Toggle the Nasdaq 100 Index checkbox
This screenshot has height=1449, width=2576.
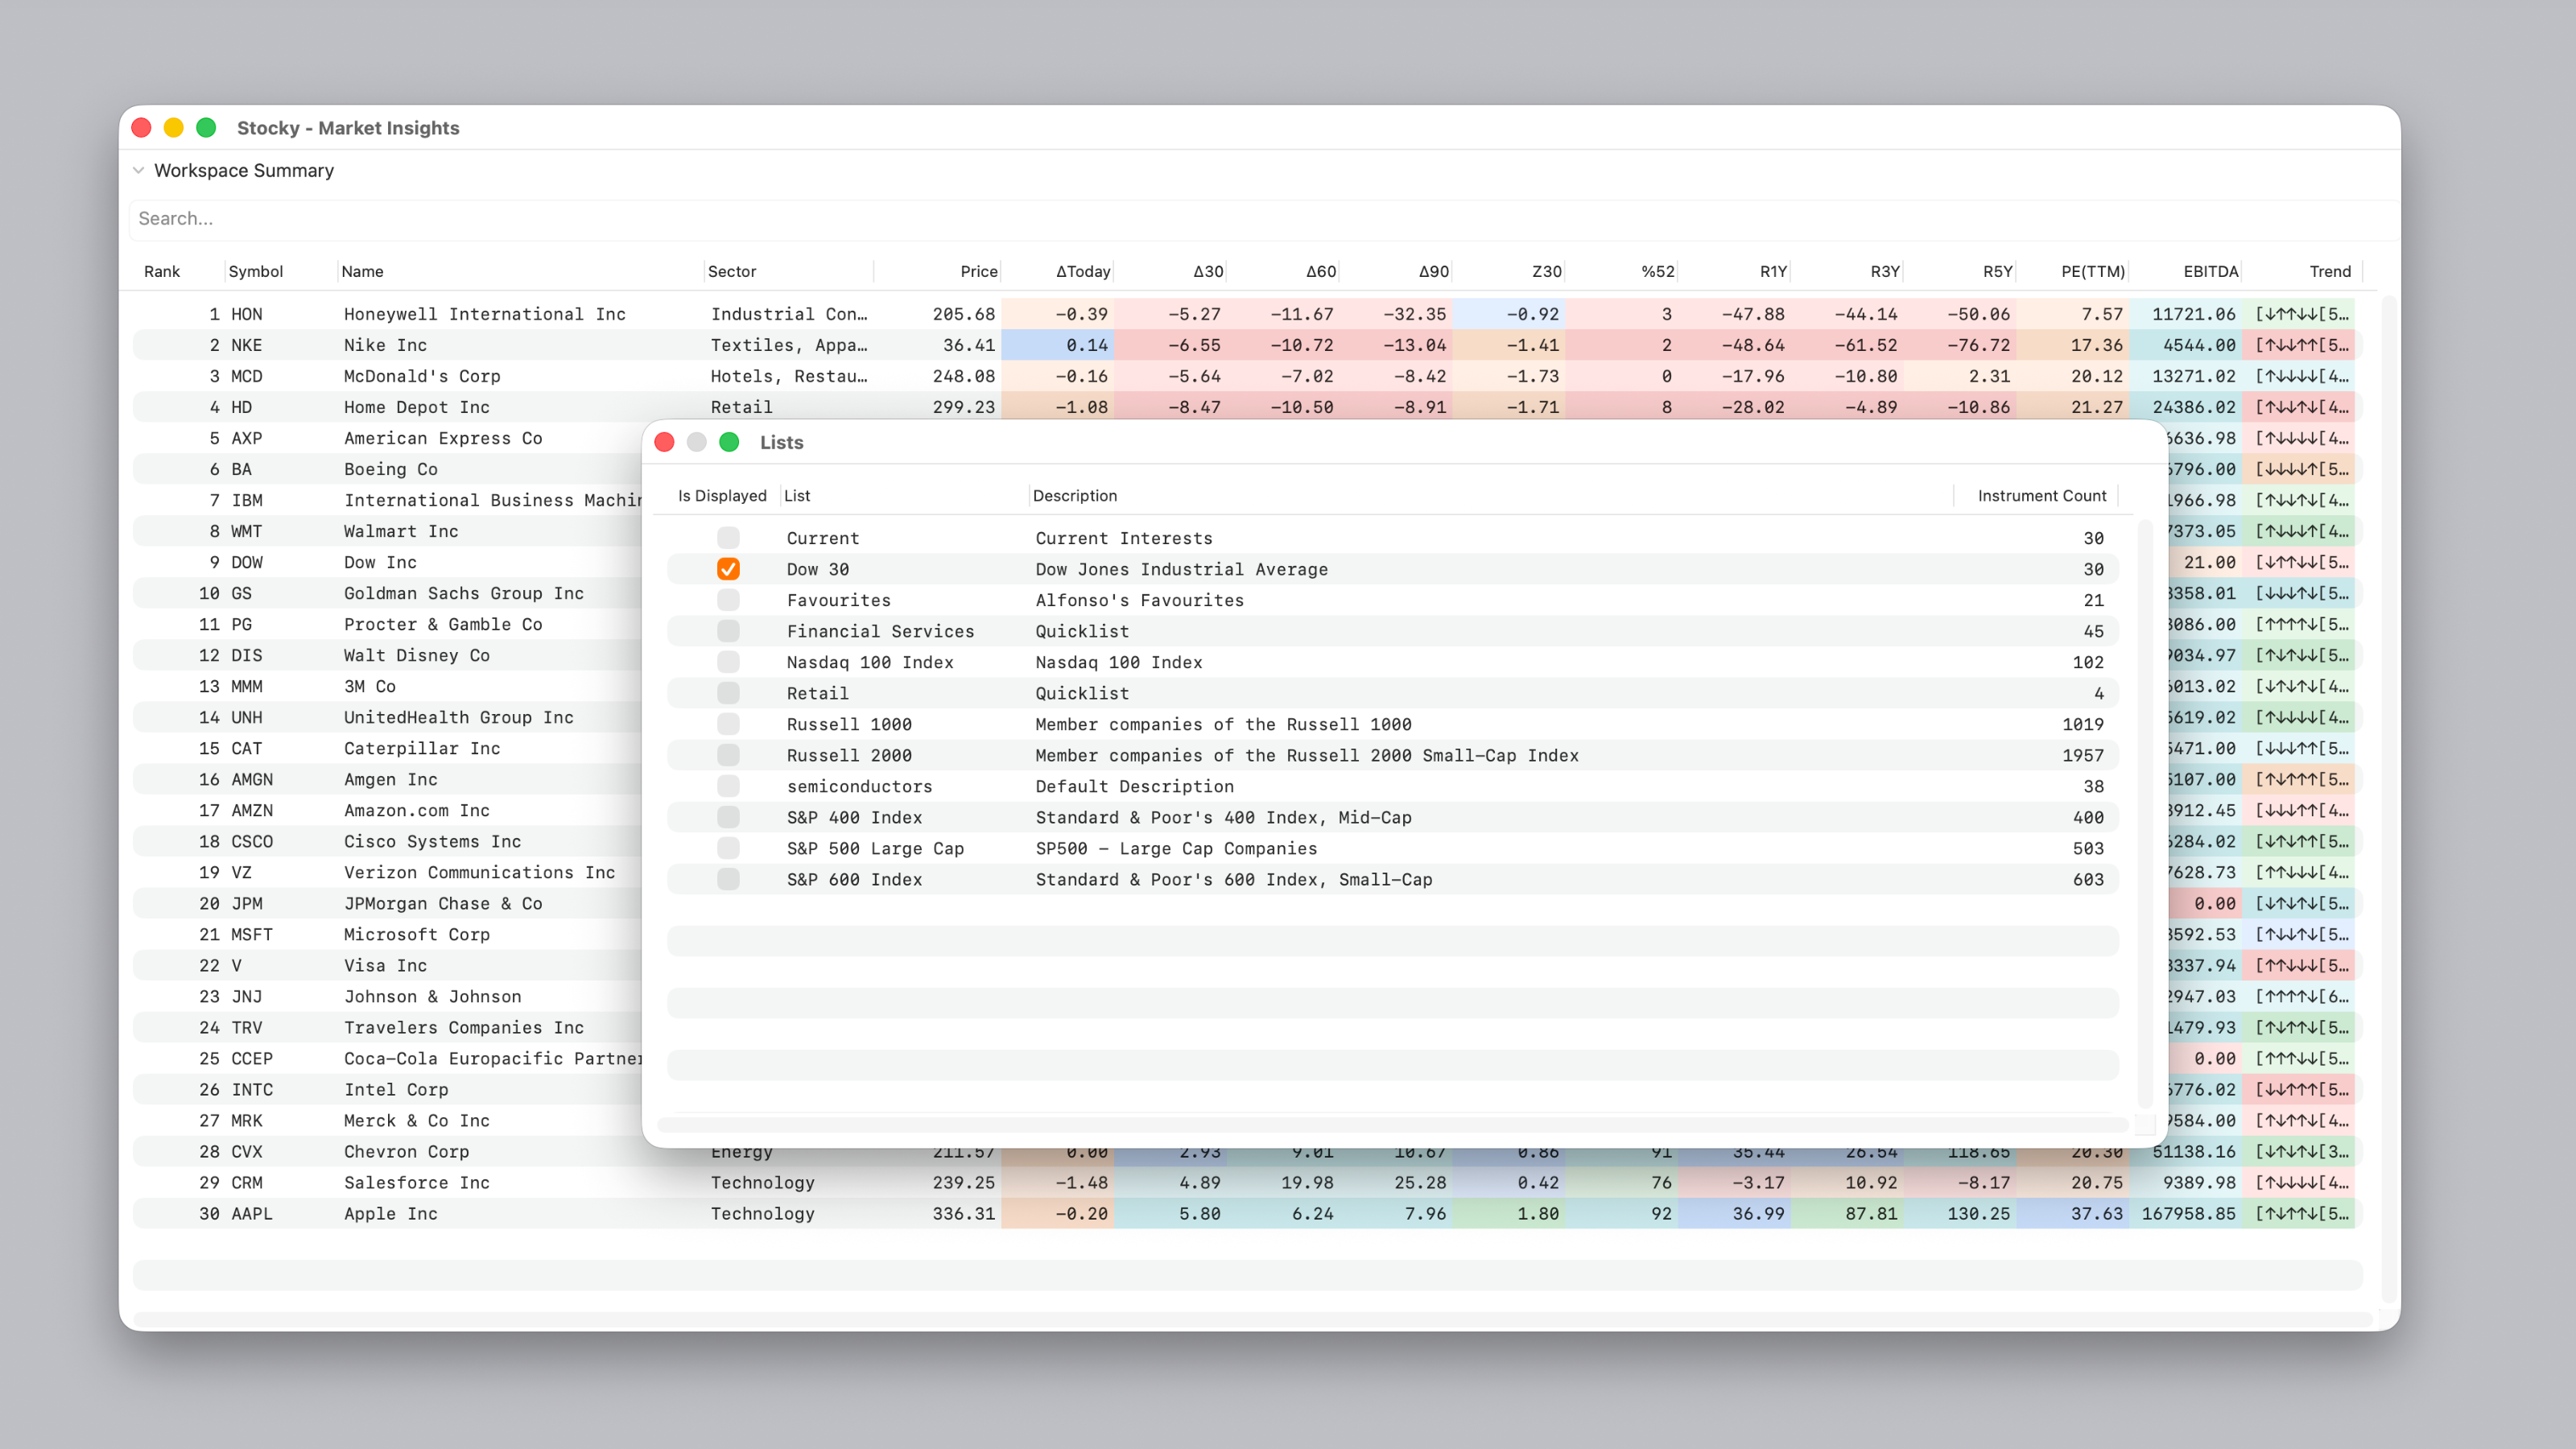click(x=728, y=662)
